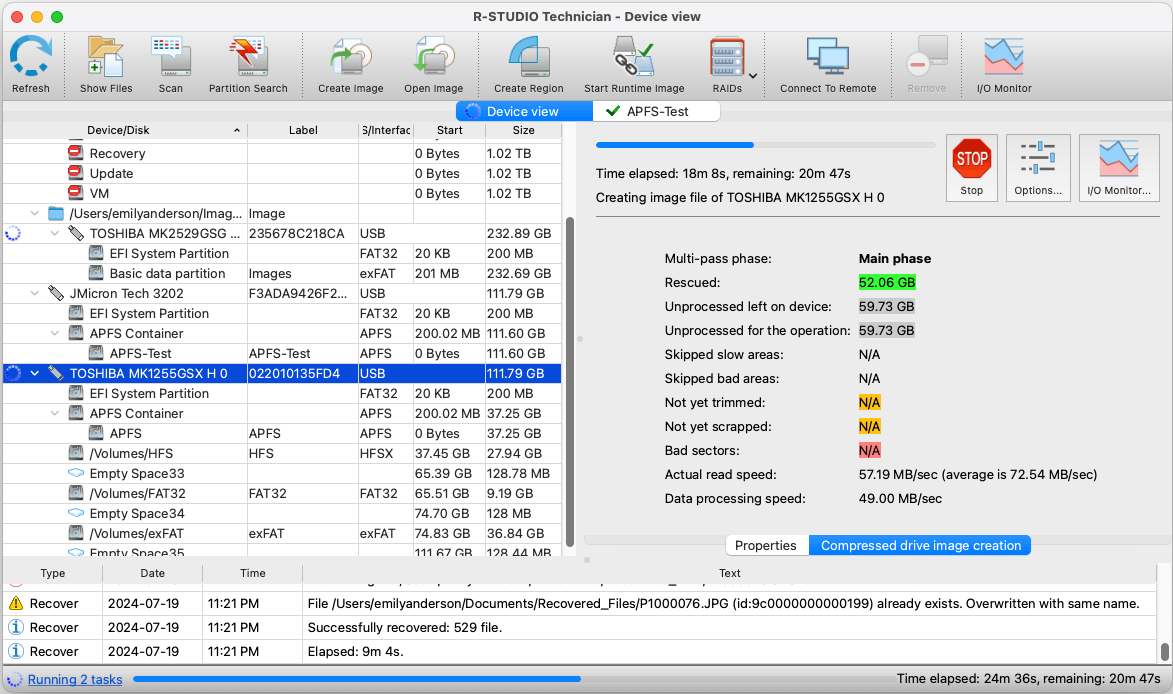Click the APFS-Test volume icon
Image resolution: width=1173 pixels, height=694 pixels.
(x=96, y=353)
